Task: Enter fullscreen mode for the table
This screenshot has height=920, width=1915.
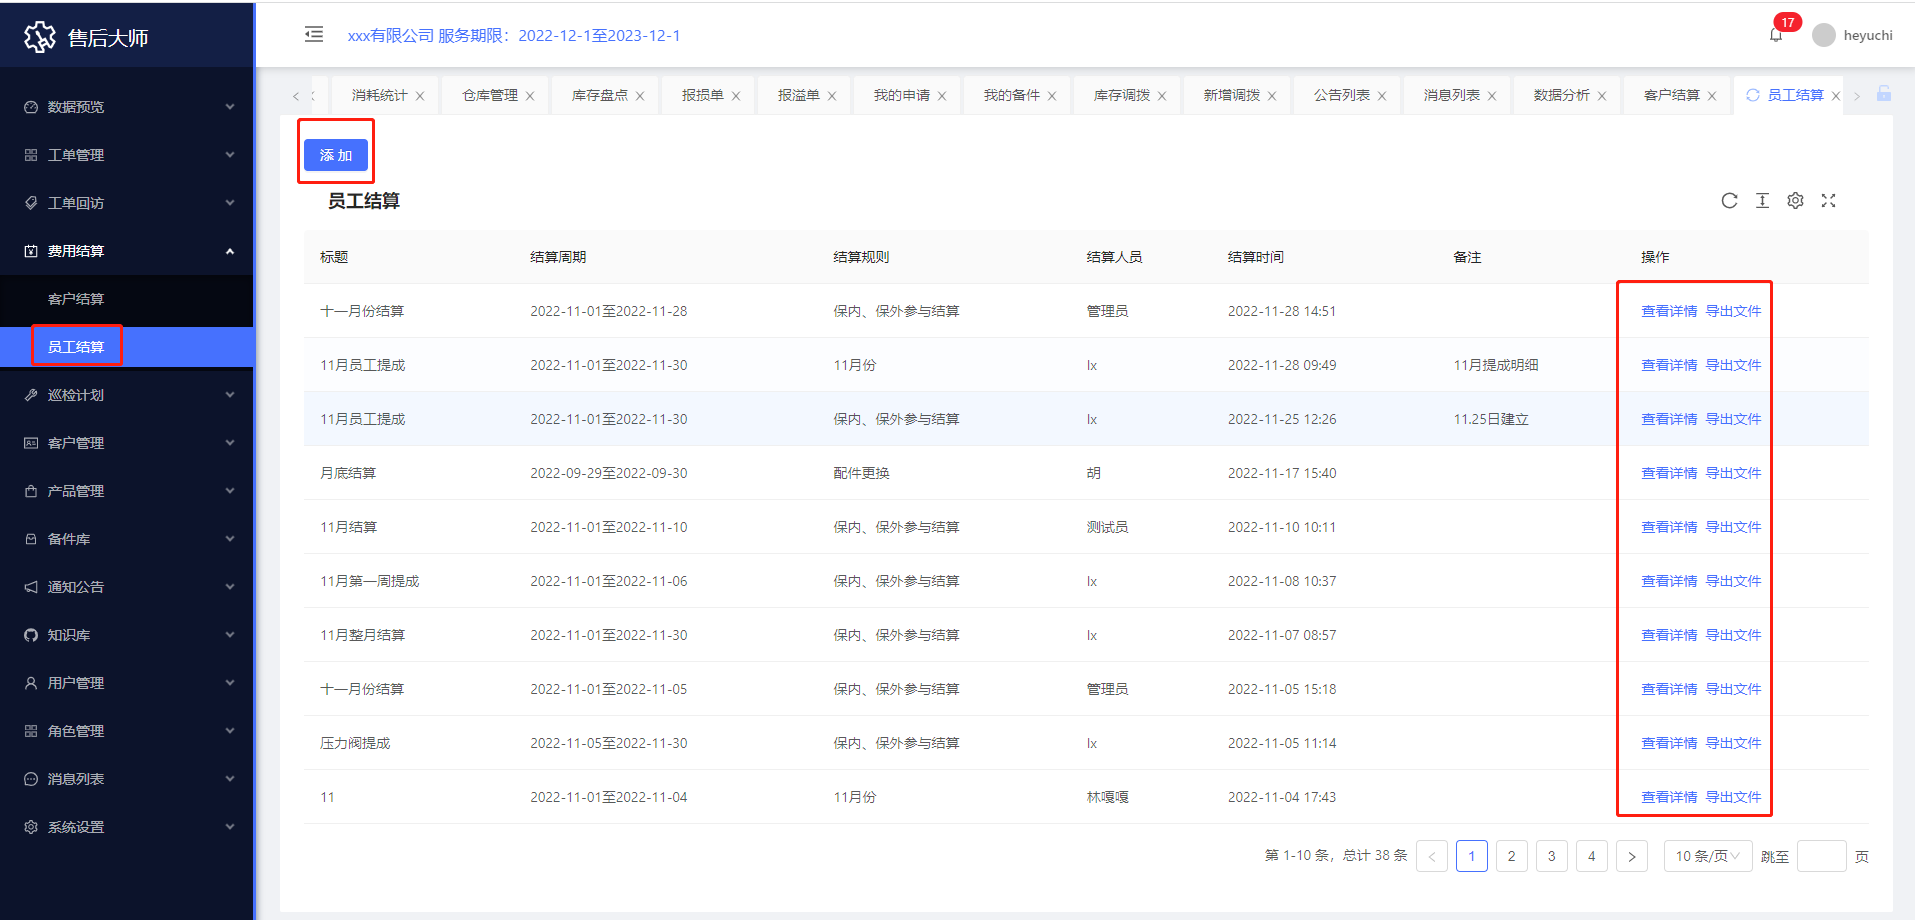Action: 1828,201
